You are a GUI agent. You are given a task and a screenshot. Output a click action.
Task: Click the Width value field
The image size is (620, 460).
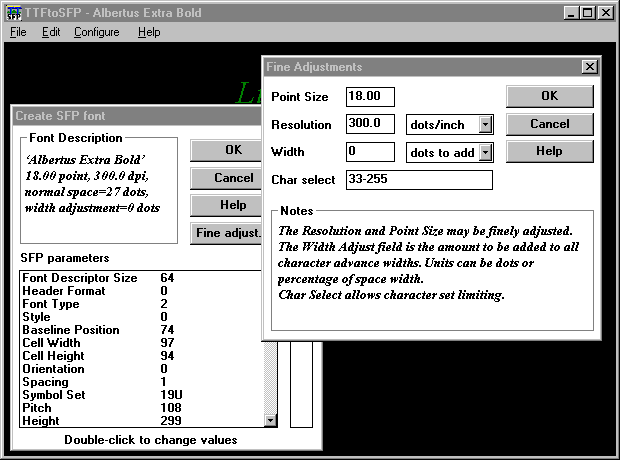click(370, 151)
